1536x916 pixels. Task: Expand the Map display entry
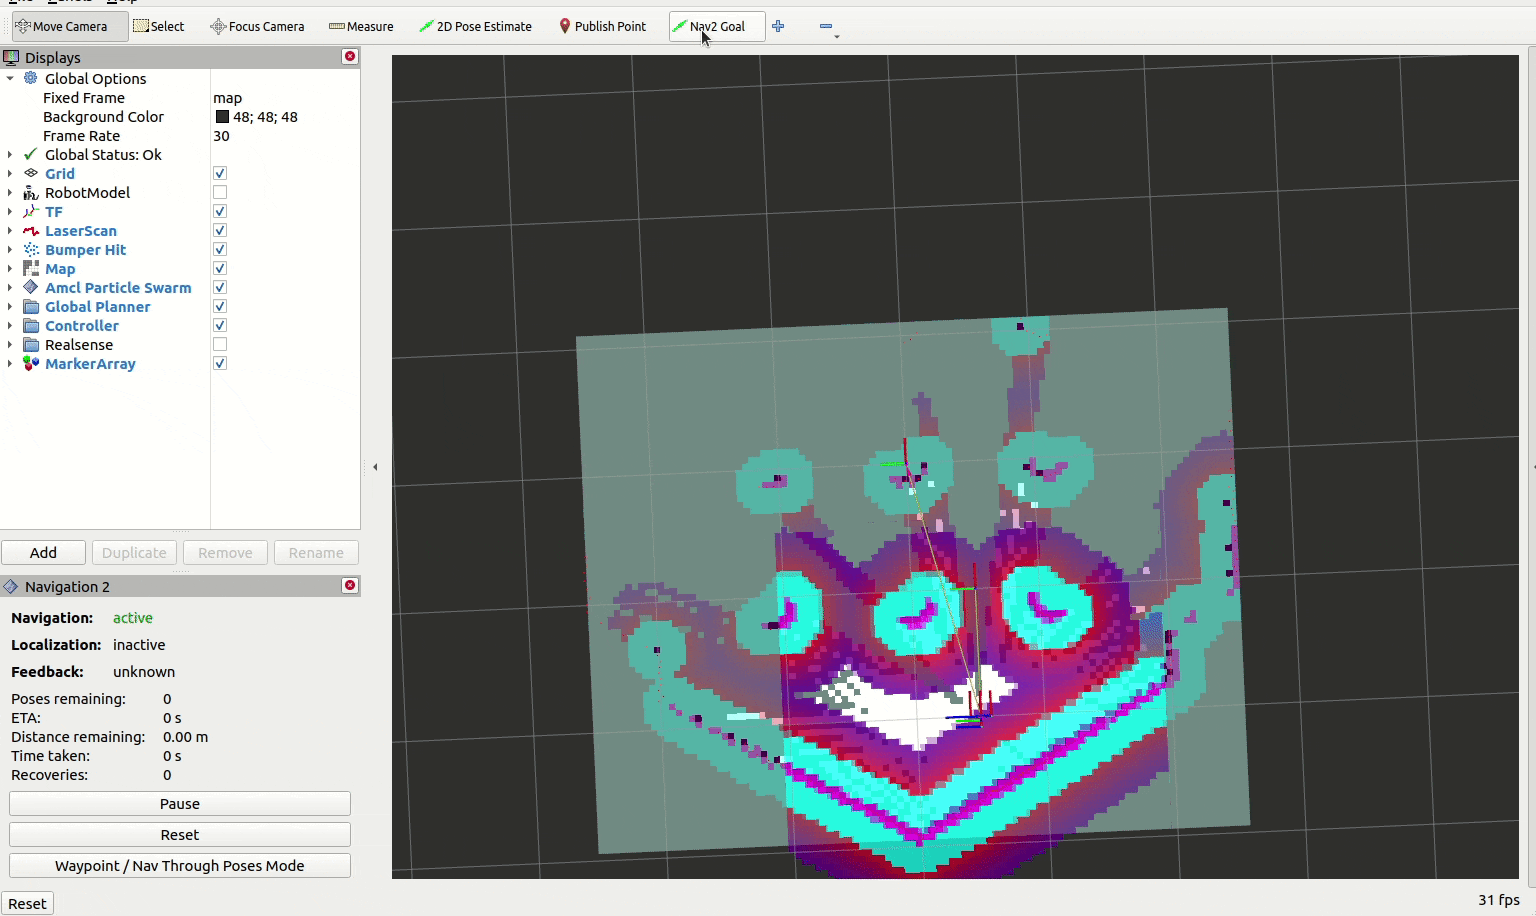pyautogui.click(x=10, y=269)
